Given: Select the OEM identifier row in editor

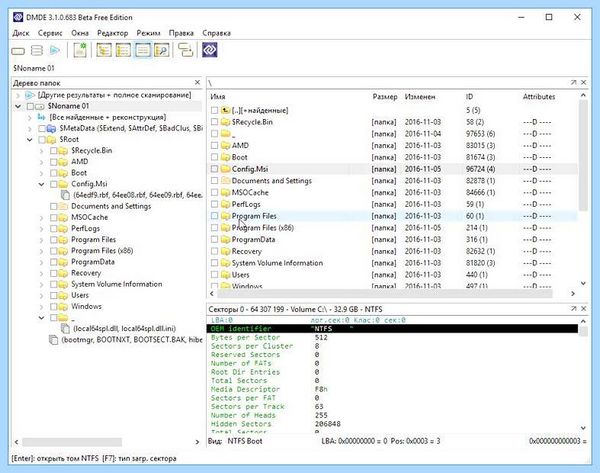Looking at the screenshot, I should [x=393, y=329].
